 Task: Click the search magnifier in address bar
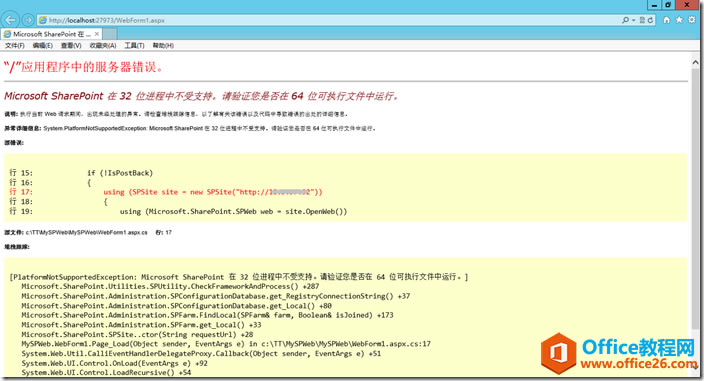(625, 20)
